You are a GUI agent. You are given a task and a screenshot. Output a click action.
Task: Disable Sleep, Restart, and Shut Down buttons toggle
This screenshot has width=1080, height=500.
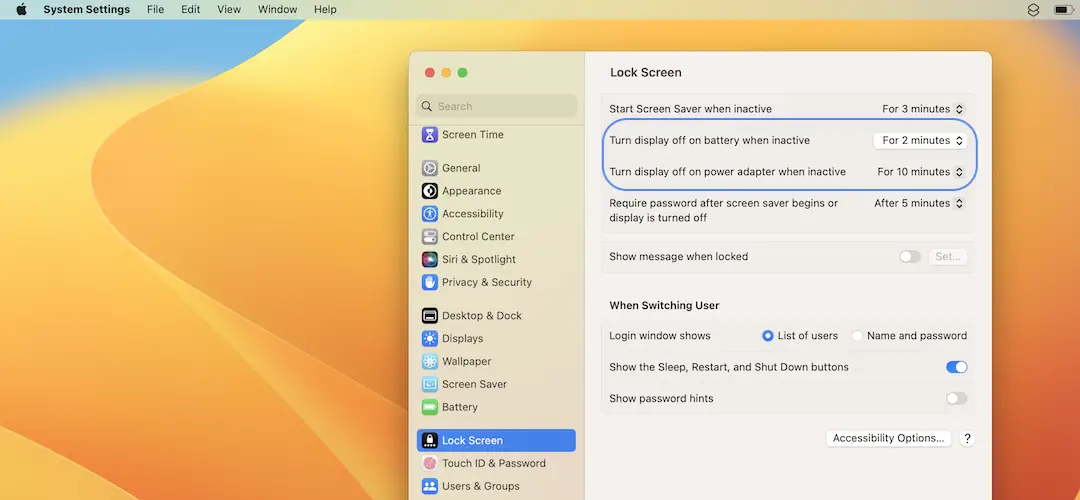(956, 367)
